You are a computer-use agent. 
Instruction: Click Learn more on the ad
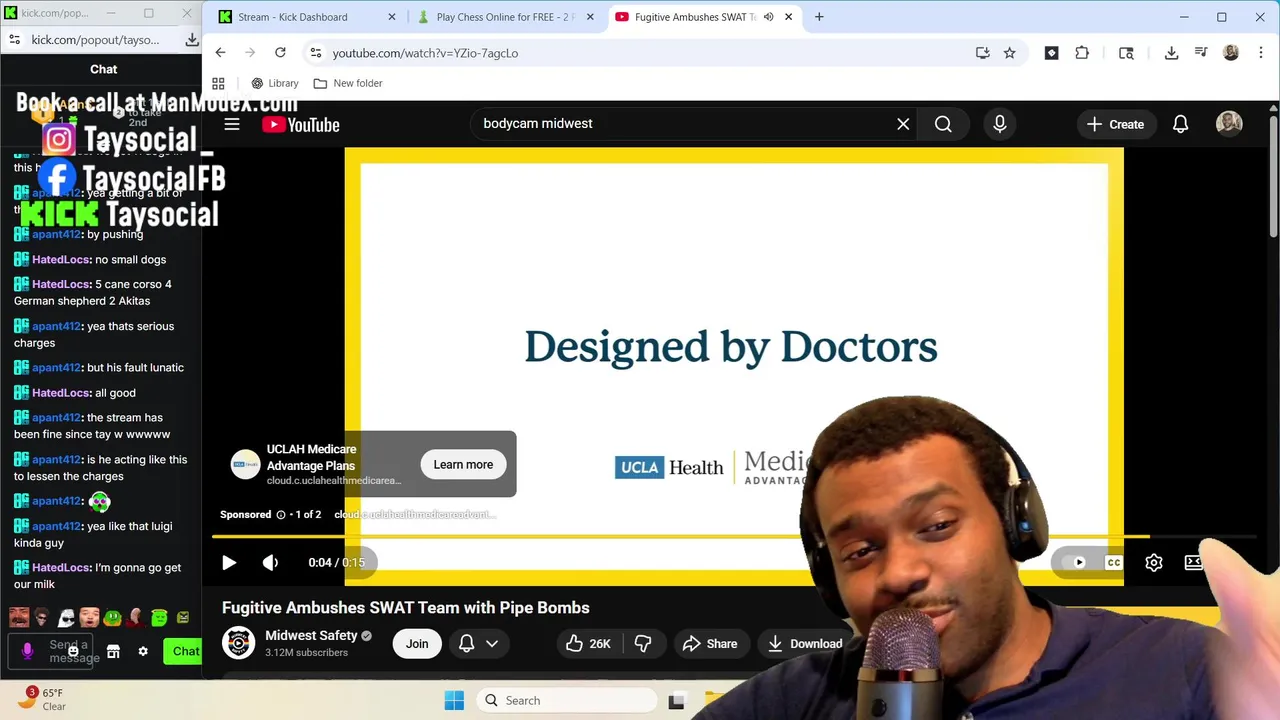click(463, 464)
